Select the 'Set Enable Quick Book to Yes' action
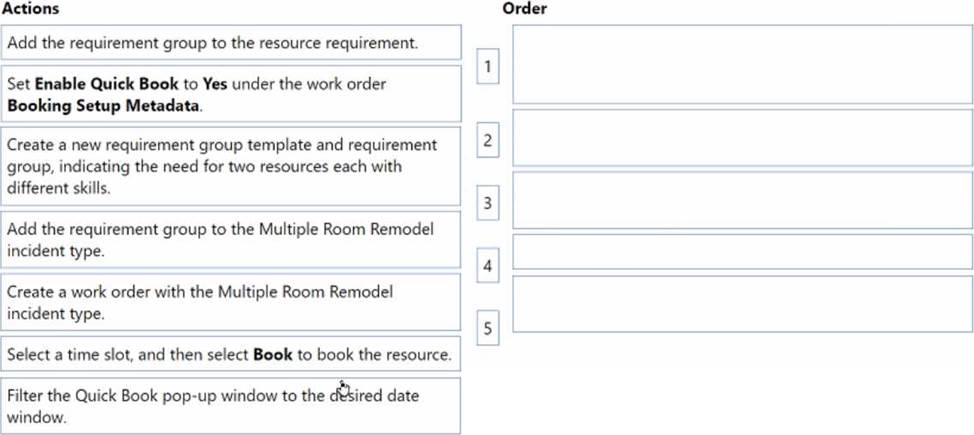The image size is (974, 435). point(231,94)
